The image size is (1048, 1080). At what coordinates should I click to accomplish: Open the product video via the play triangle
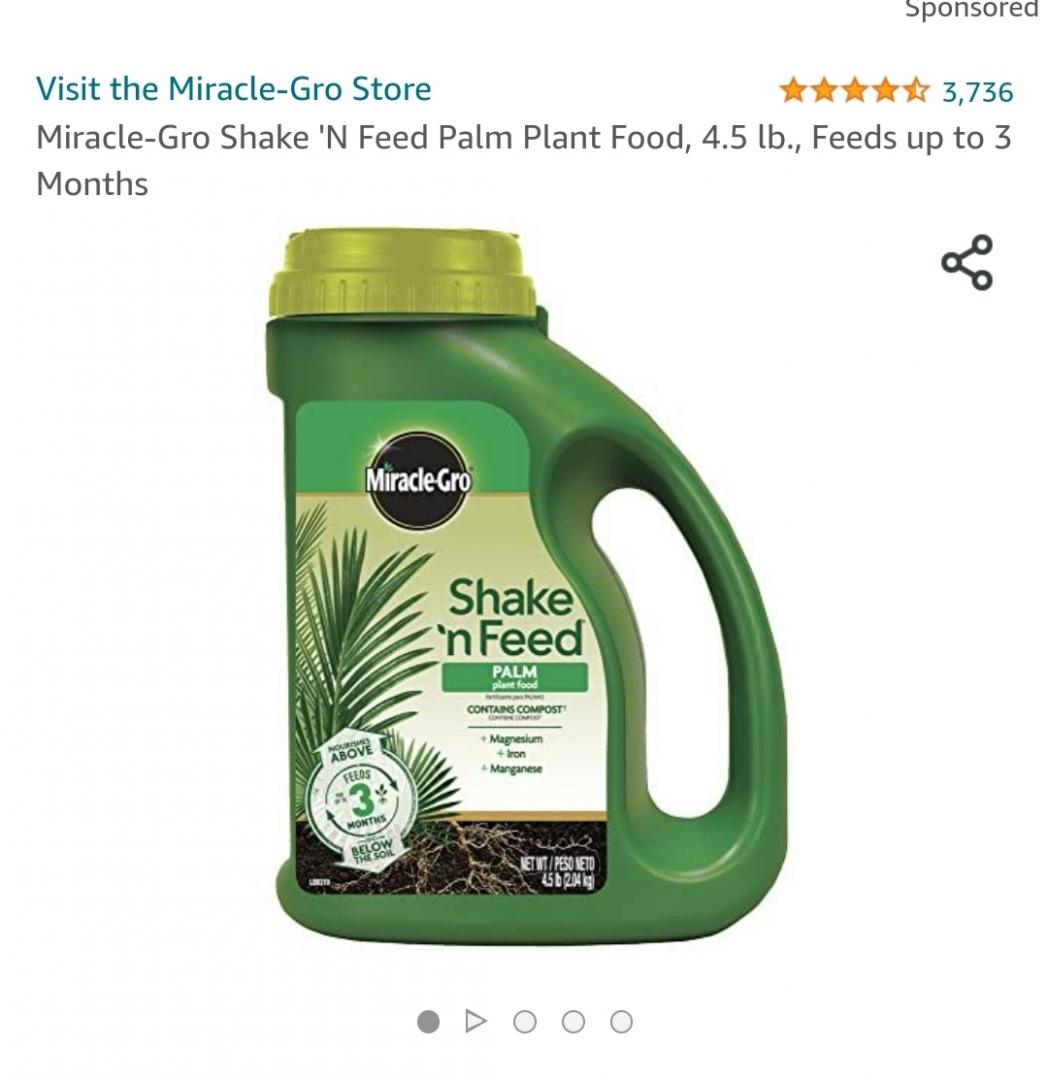pos(476,1021)
